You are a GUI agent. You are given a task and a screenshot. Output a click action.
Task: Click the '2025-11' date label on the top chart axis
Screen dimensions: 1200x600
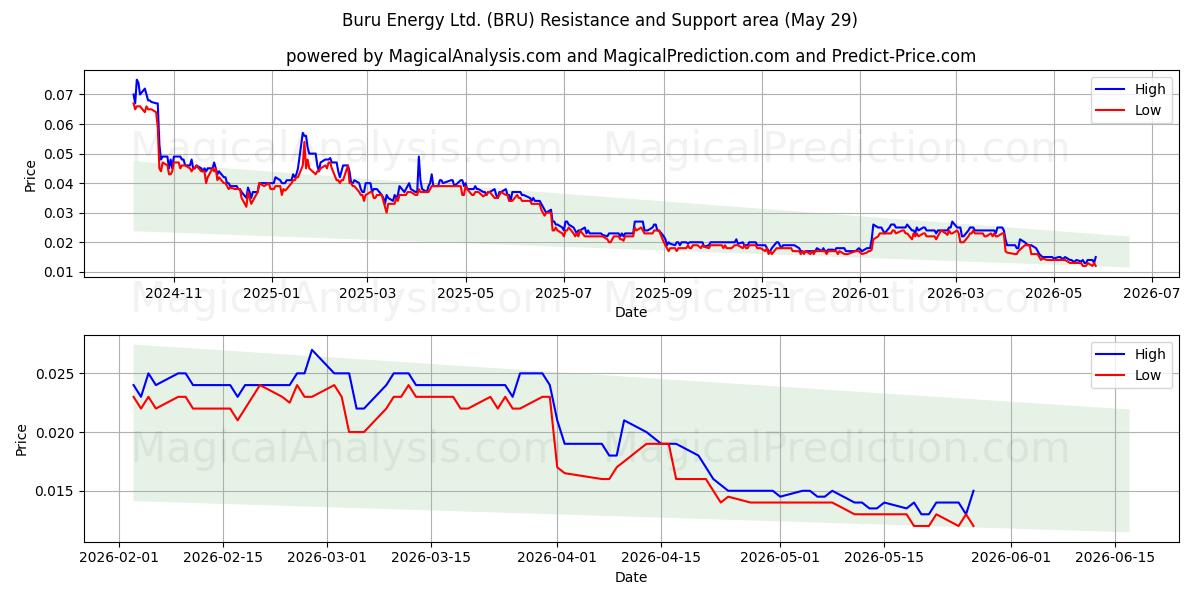[762, 293]
